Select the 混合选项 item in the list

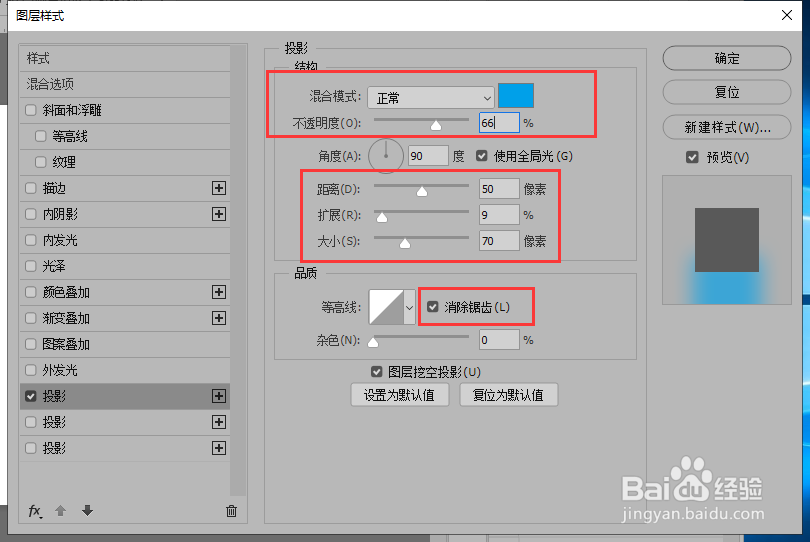(x=125, y=84)
